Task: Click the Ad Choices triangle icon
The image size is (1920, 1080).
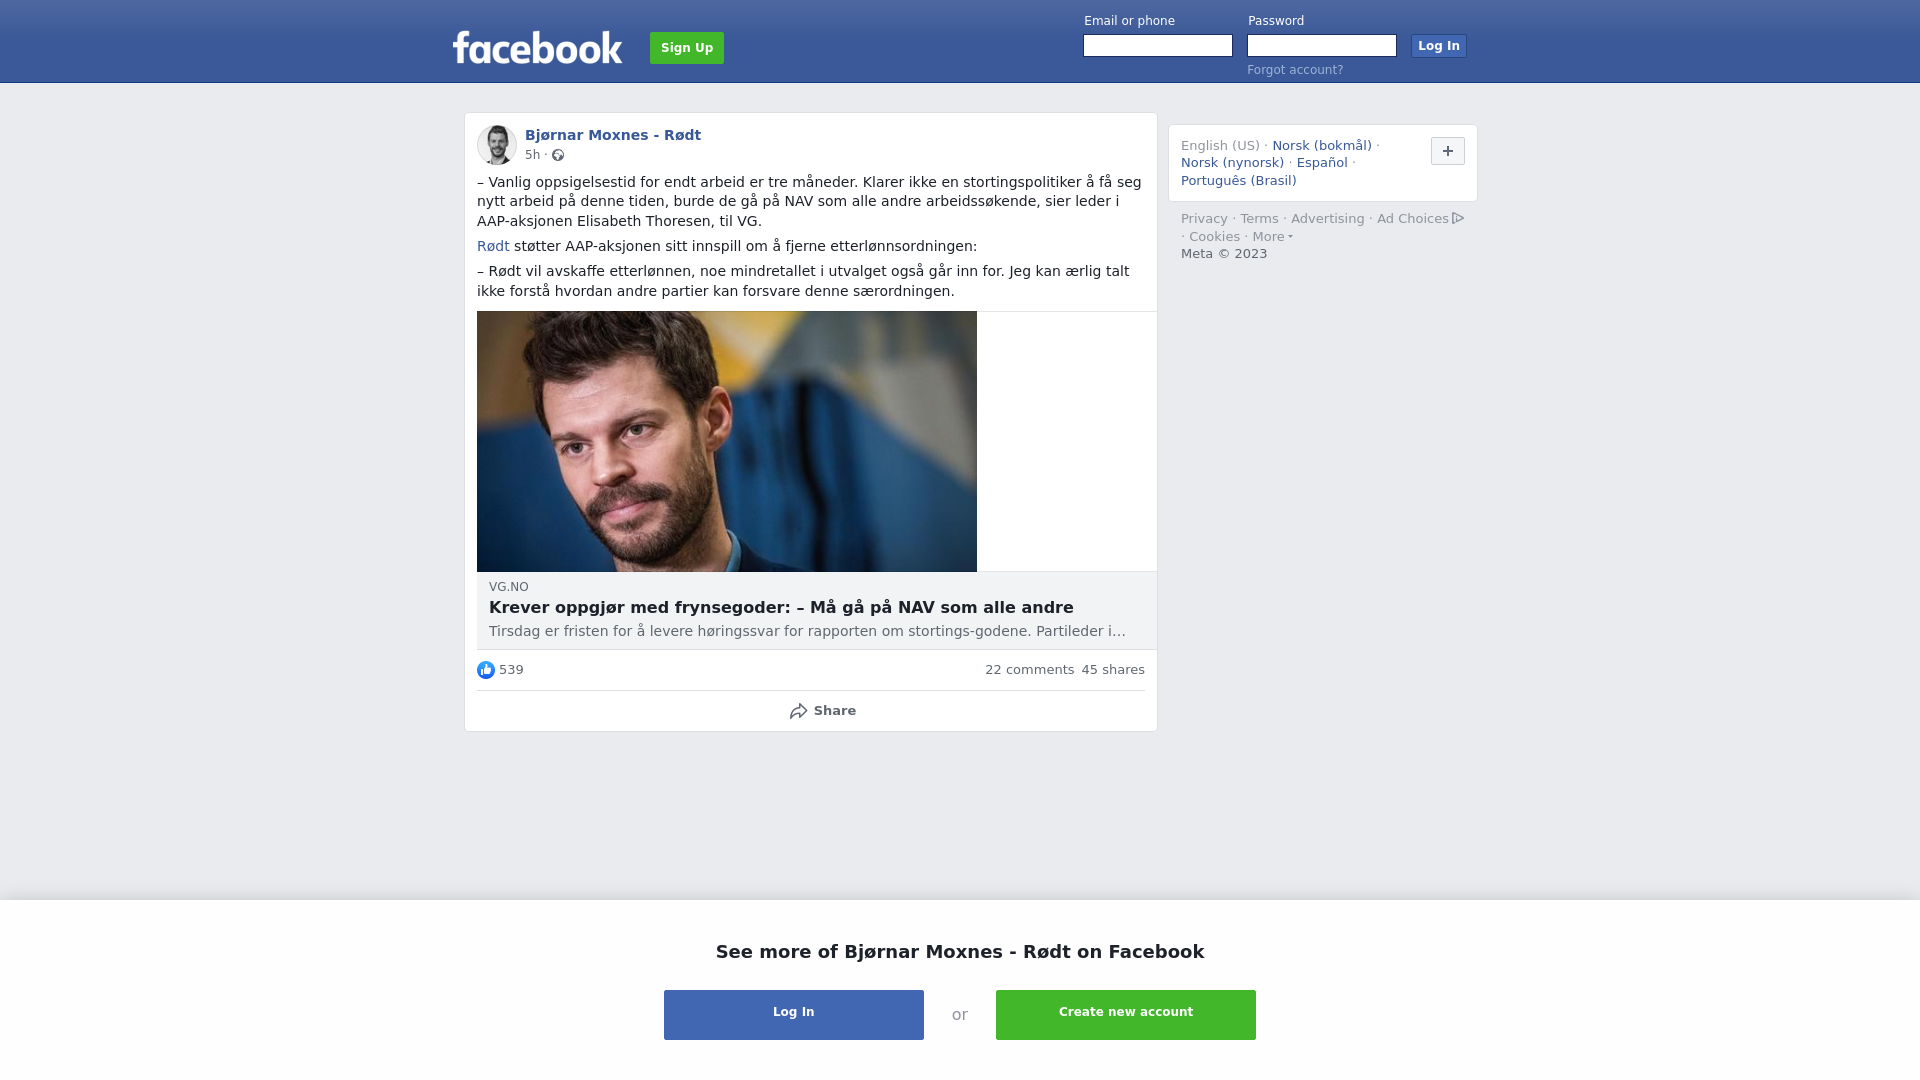Action: click(x=1458, y=218)
